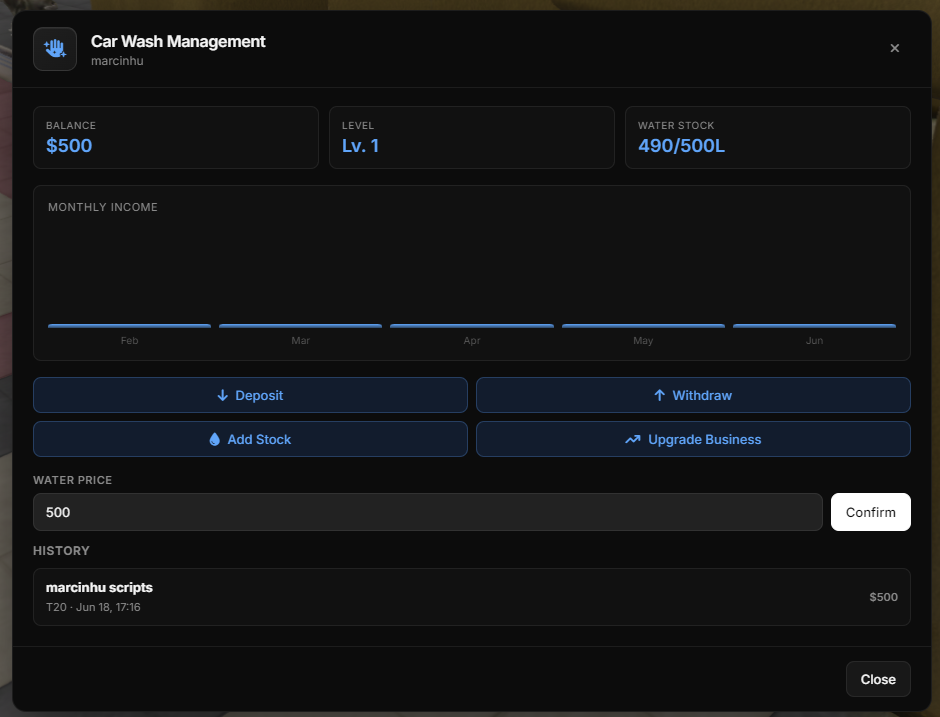Click the Water Stock card
This screenshot has width=940, height=717.
point(768,137)
